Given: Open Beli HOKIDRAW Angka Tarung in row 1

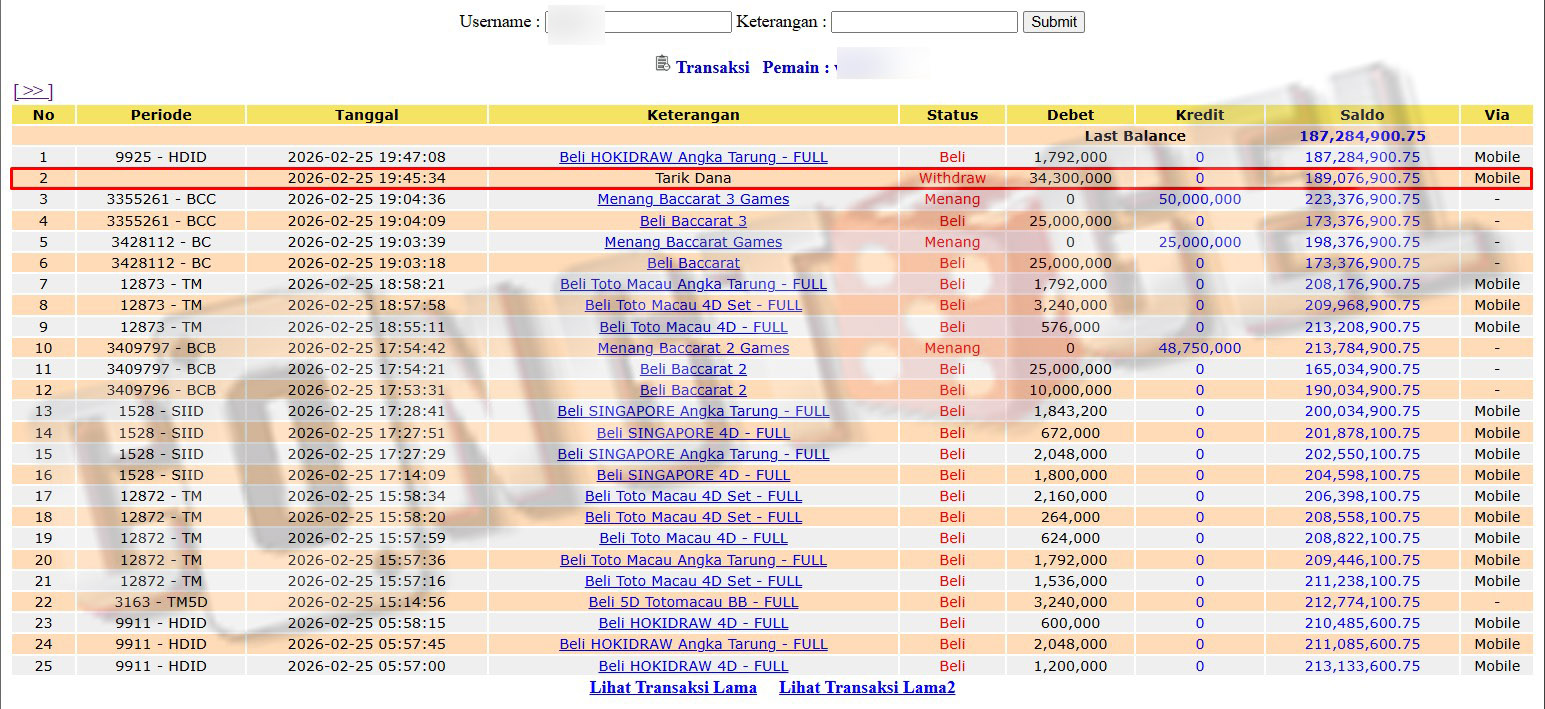Looking at the screenshot, I should pyautogui.click(x=693, y=157).
